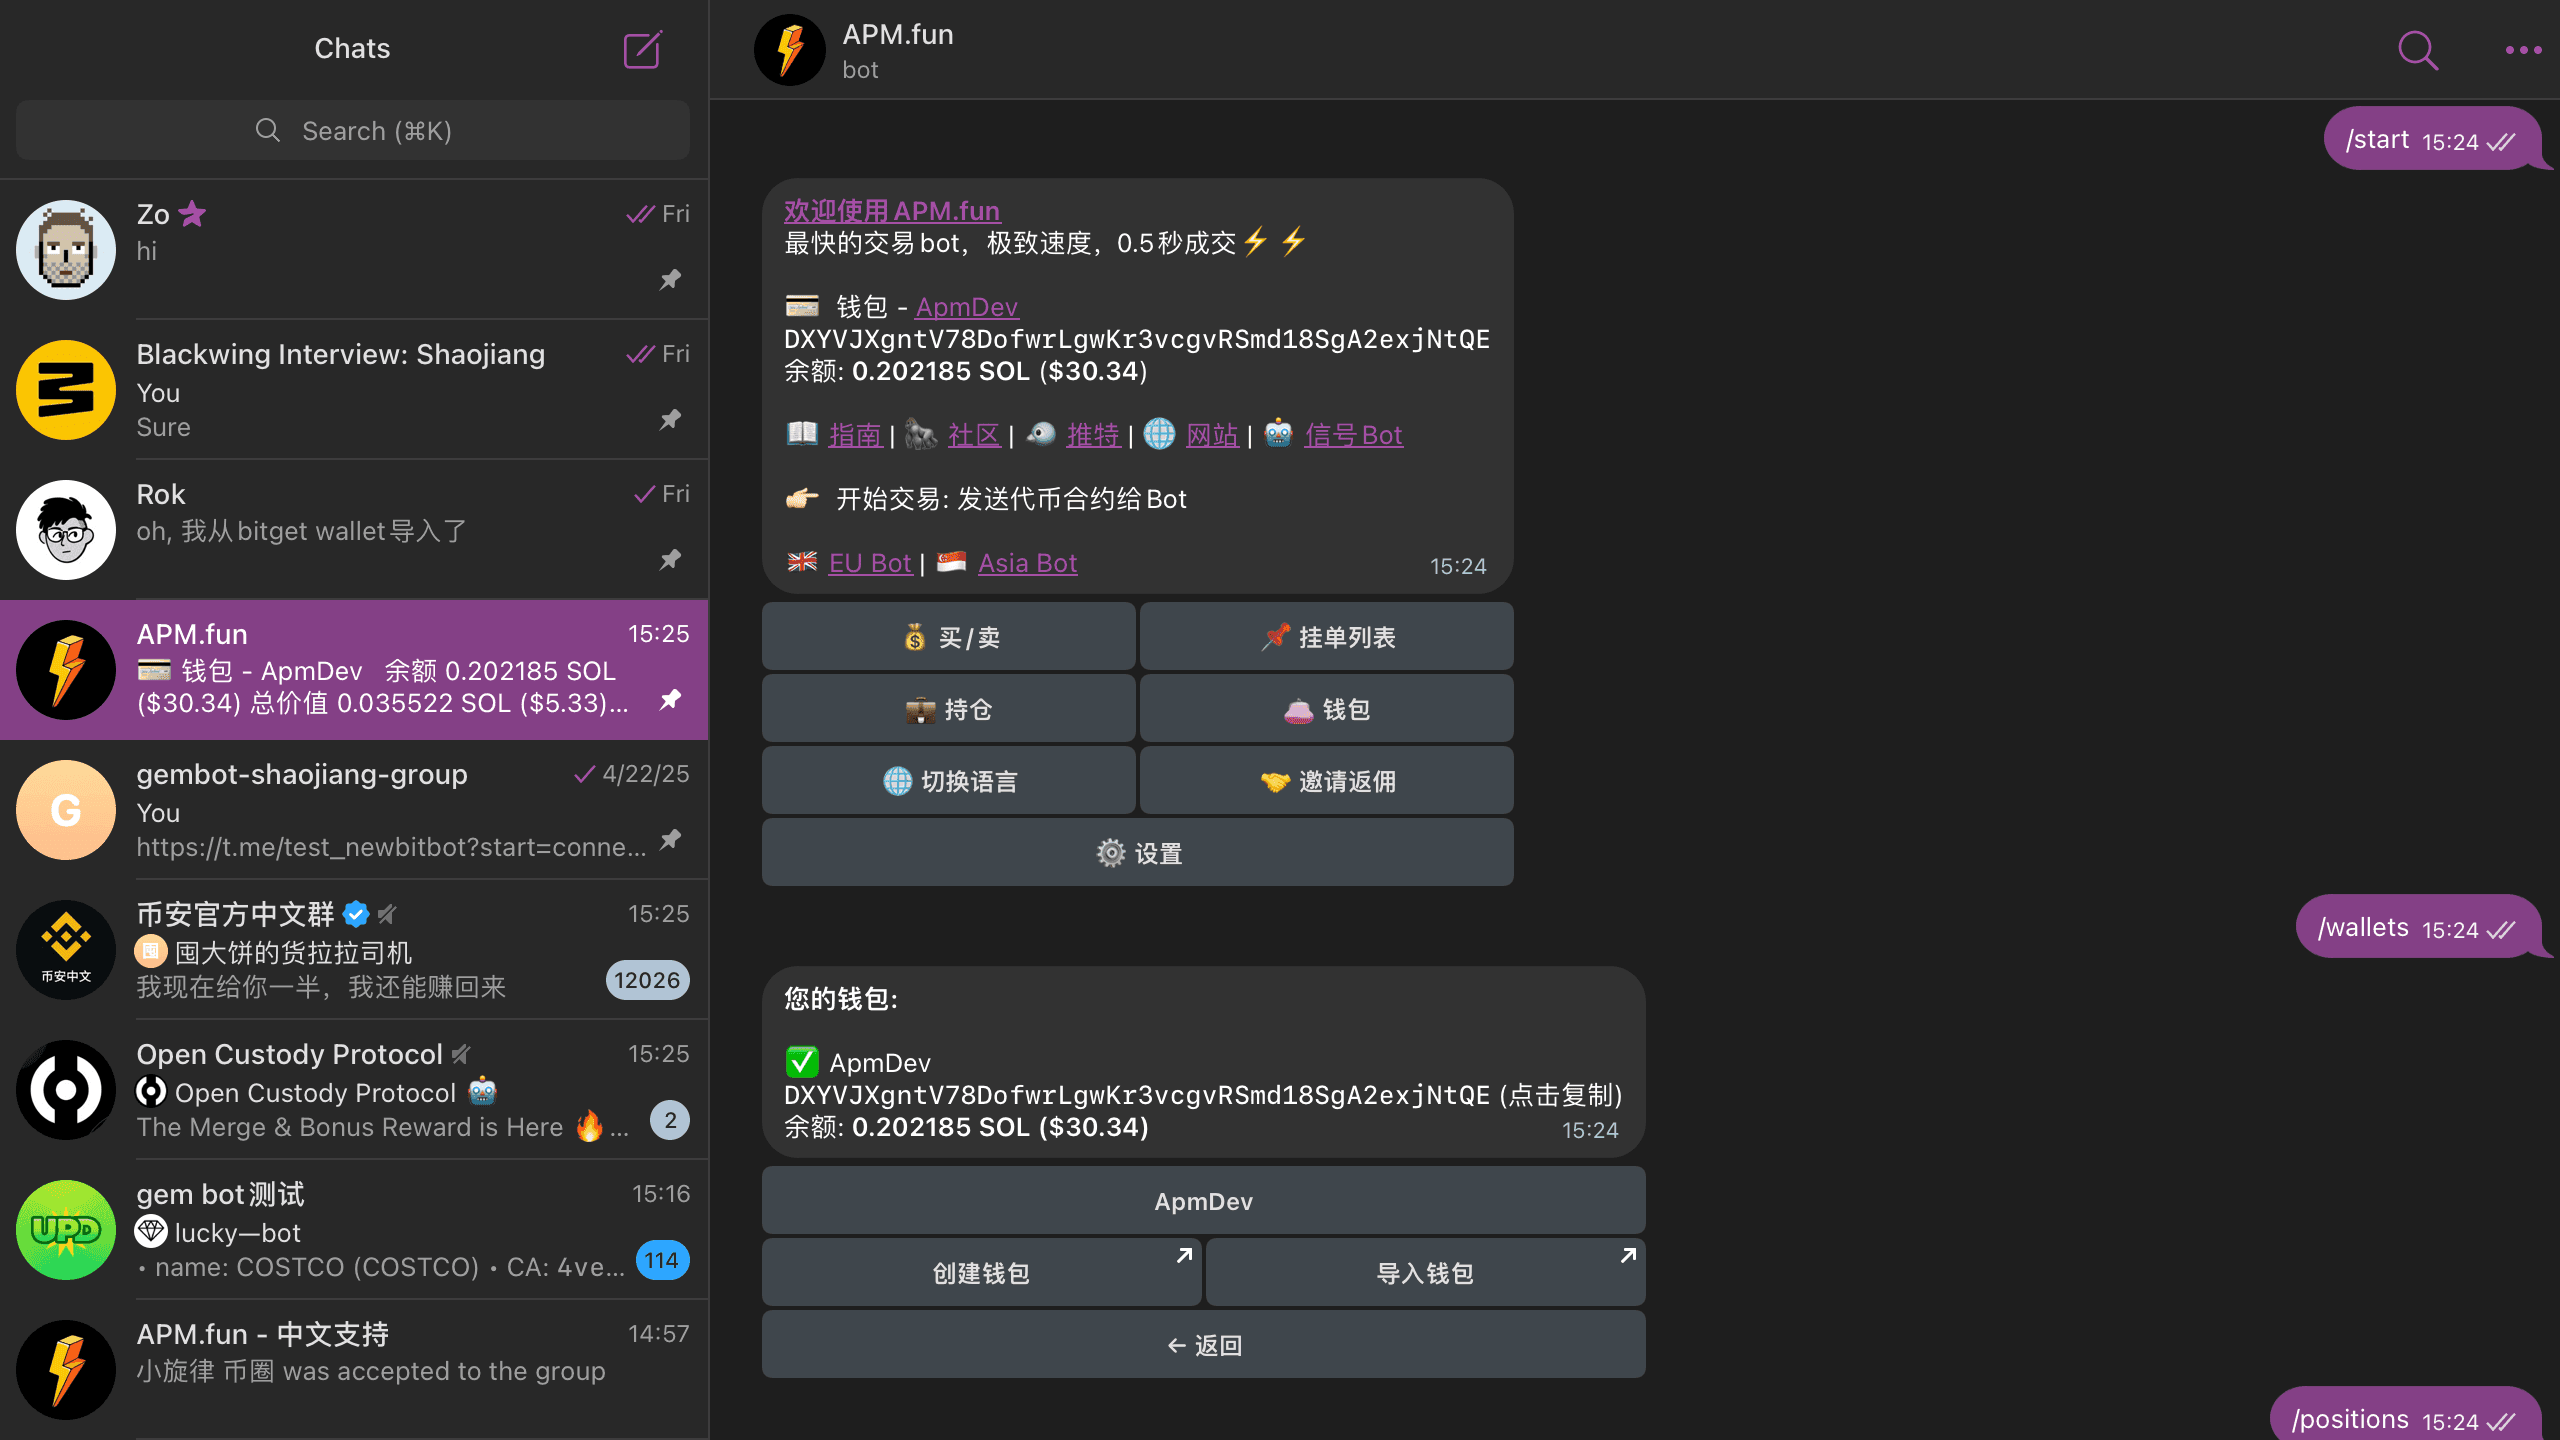Select the 切换语言 language switch button
The width and height of the screenshot is (2560, 1440).
coord(948,780)
